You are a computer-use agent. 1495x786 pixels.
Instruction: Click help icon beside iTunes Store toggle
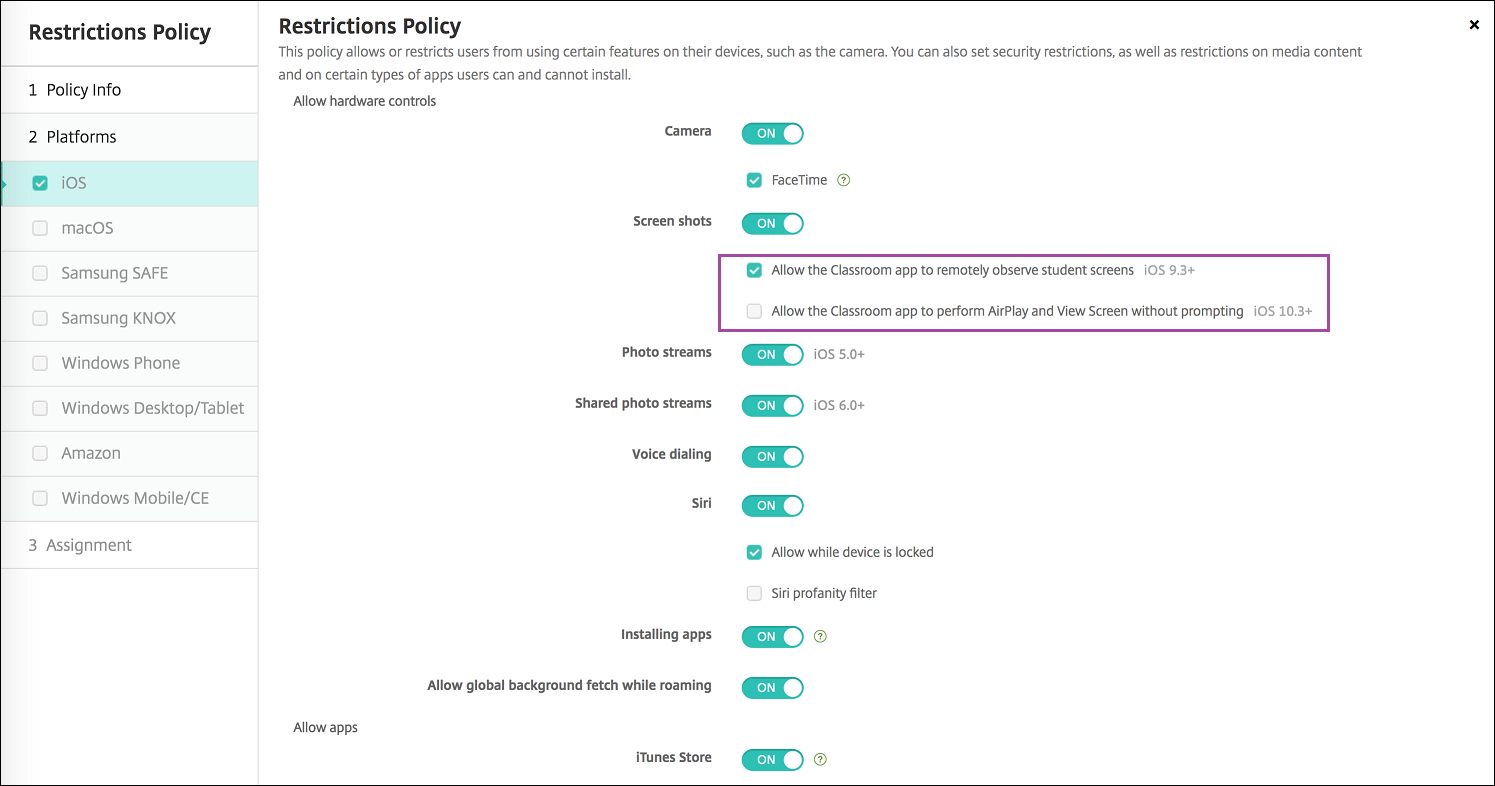tap(820, 759)
